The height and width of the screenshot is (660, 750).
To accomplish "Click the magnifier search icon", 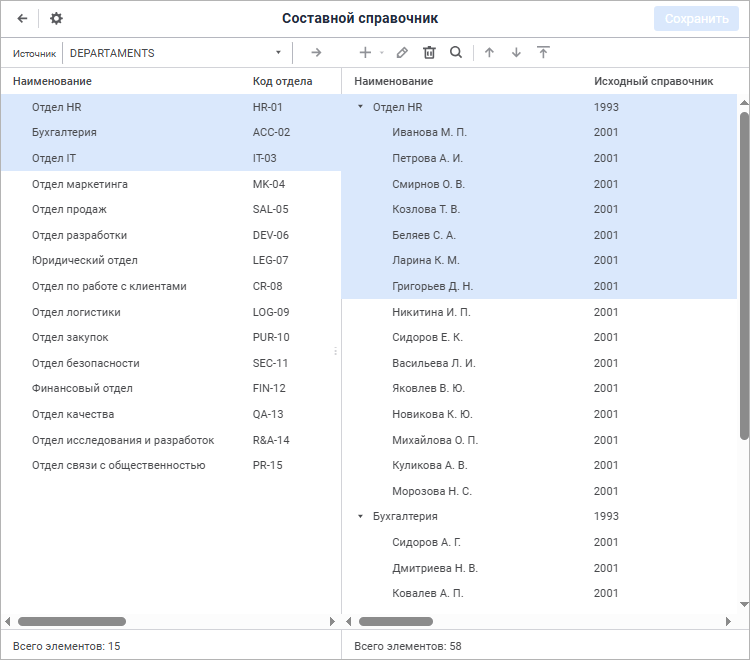I will pos(456,53).
